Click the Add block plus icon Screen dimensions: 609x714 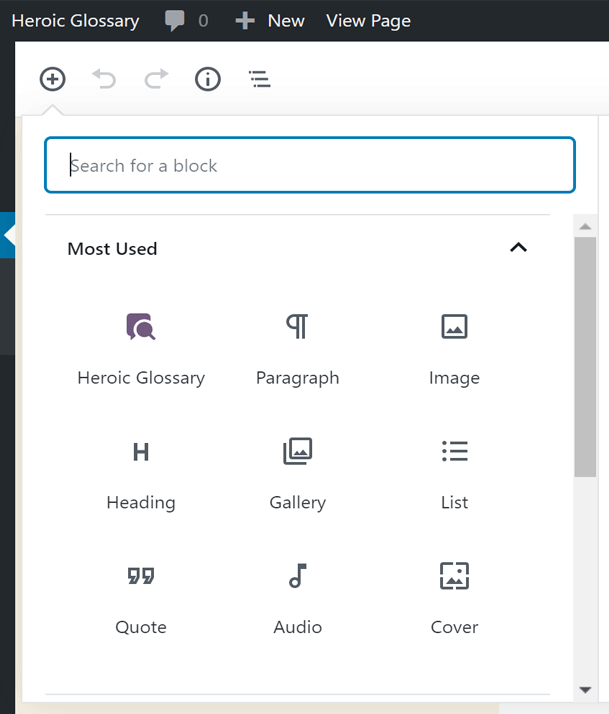coord(52,79)
